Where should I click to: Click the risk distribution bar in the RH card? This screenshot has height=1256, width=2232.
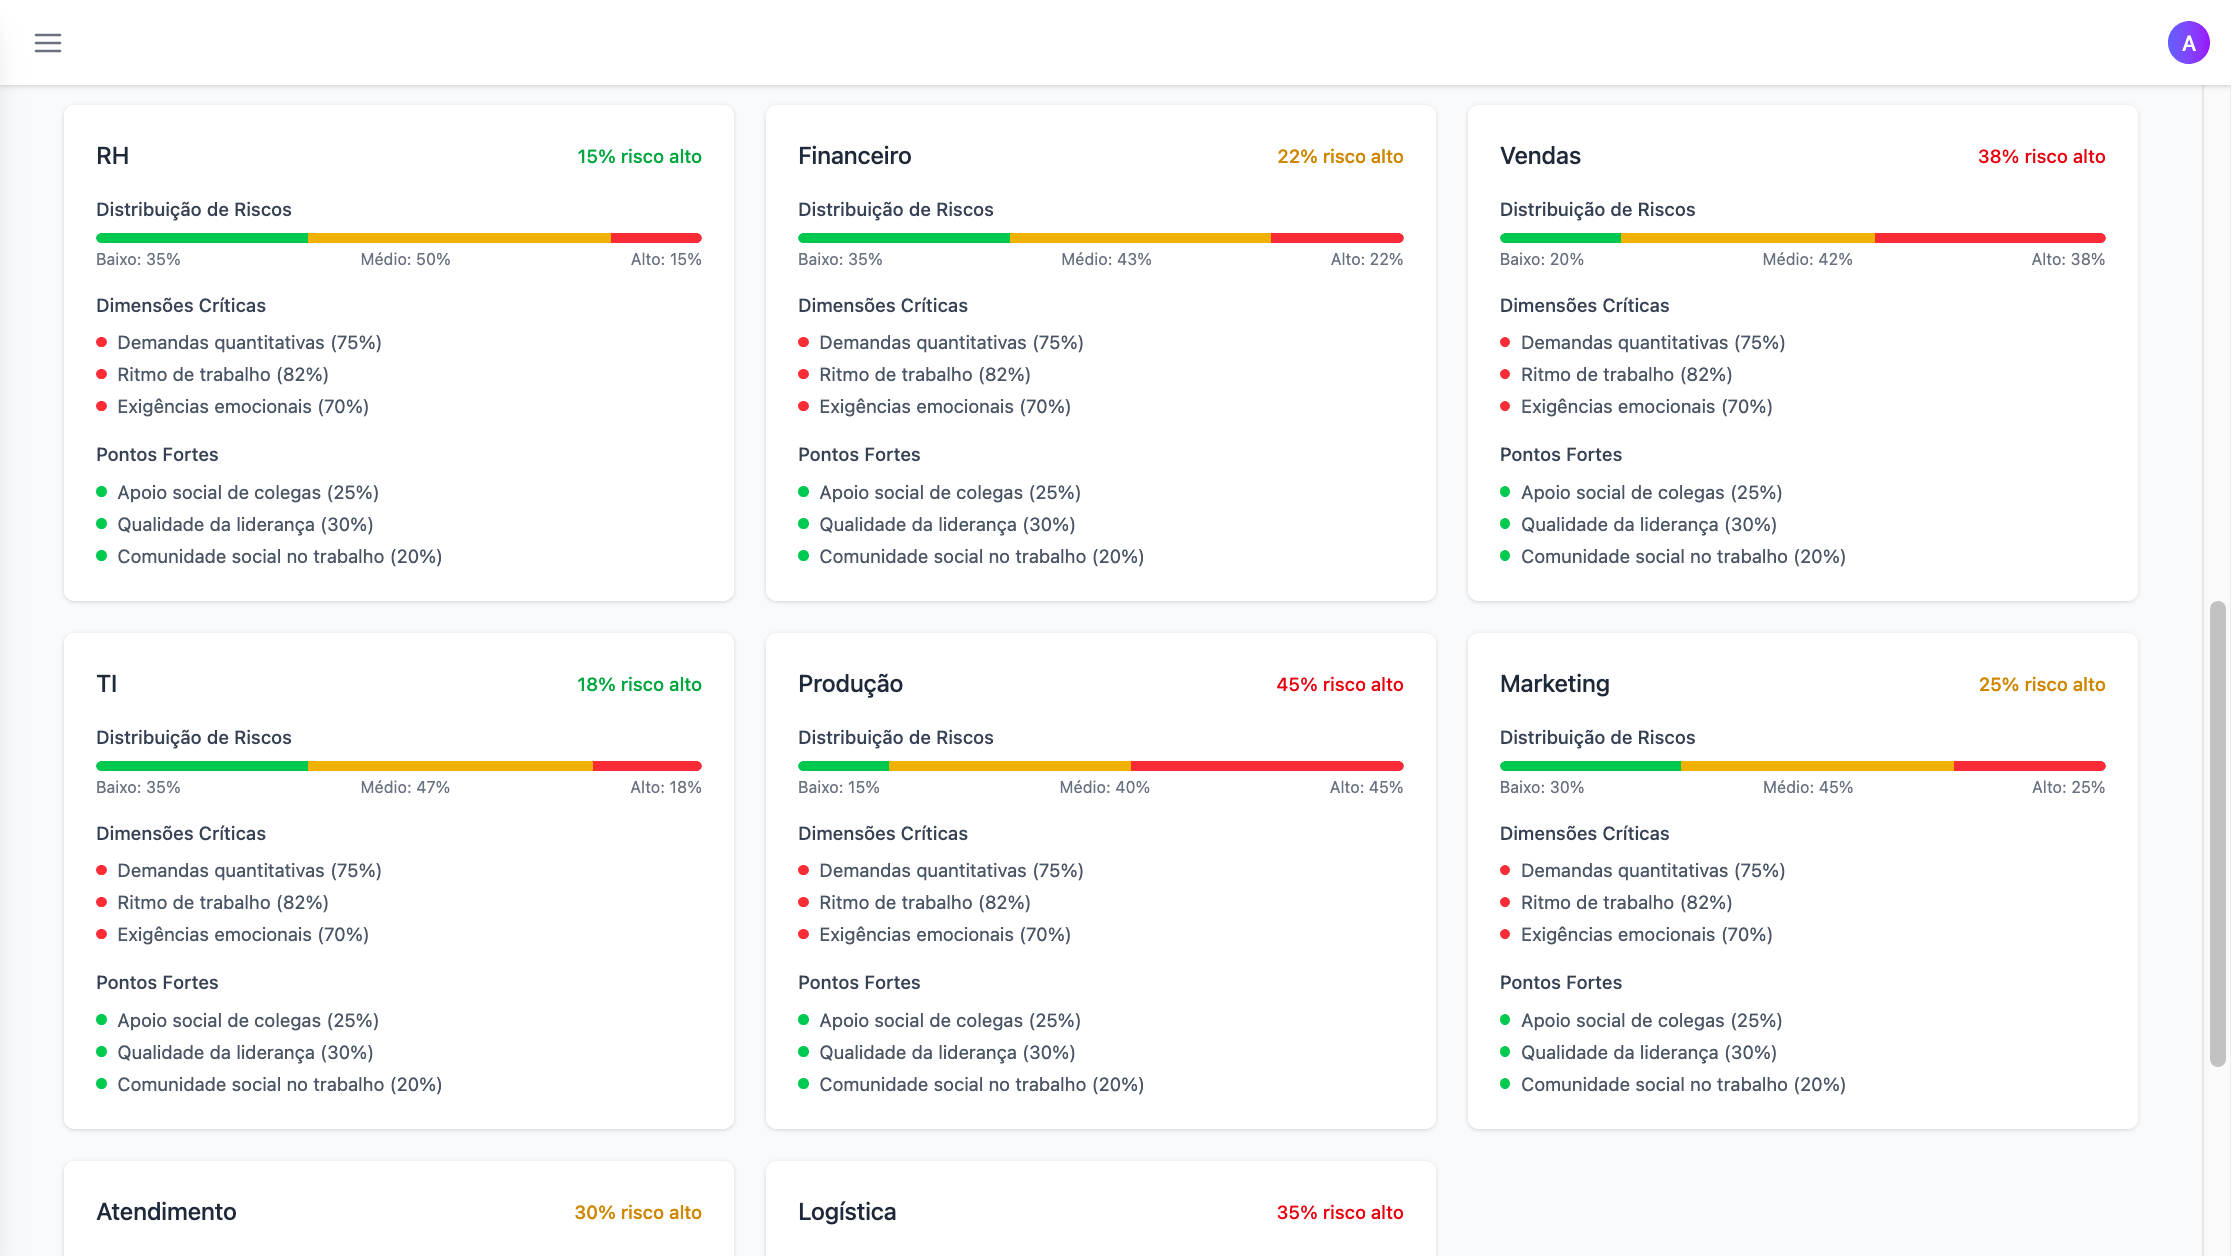398,237
